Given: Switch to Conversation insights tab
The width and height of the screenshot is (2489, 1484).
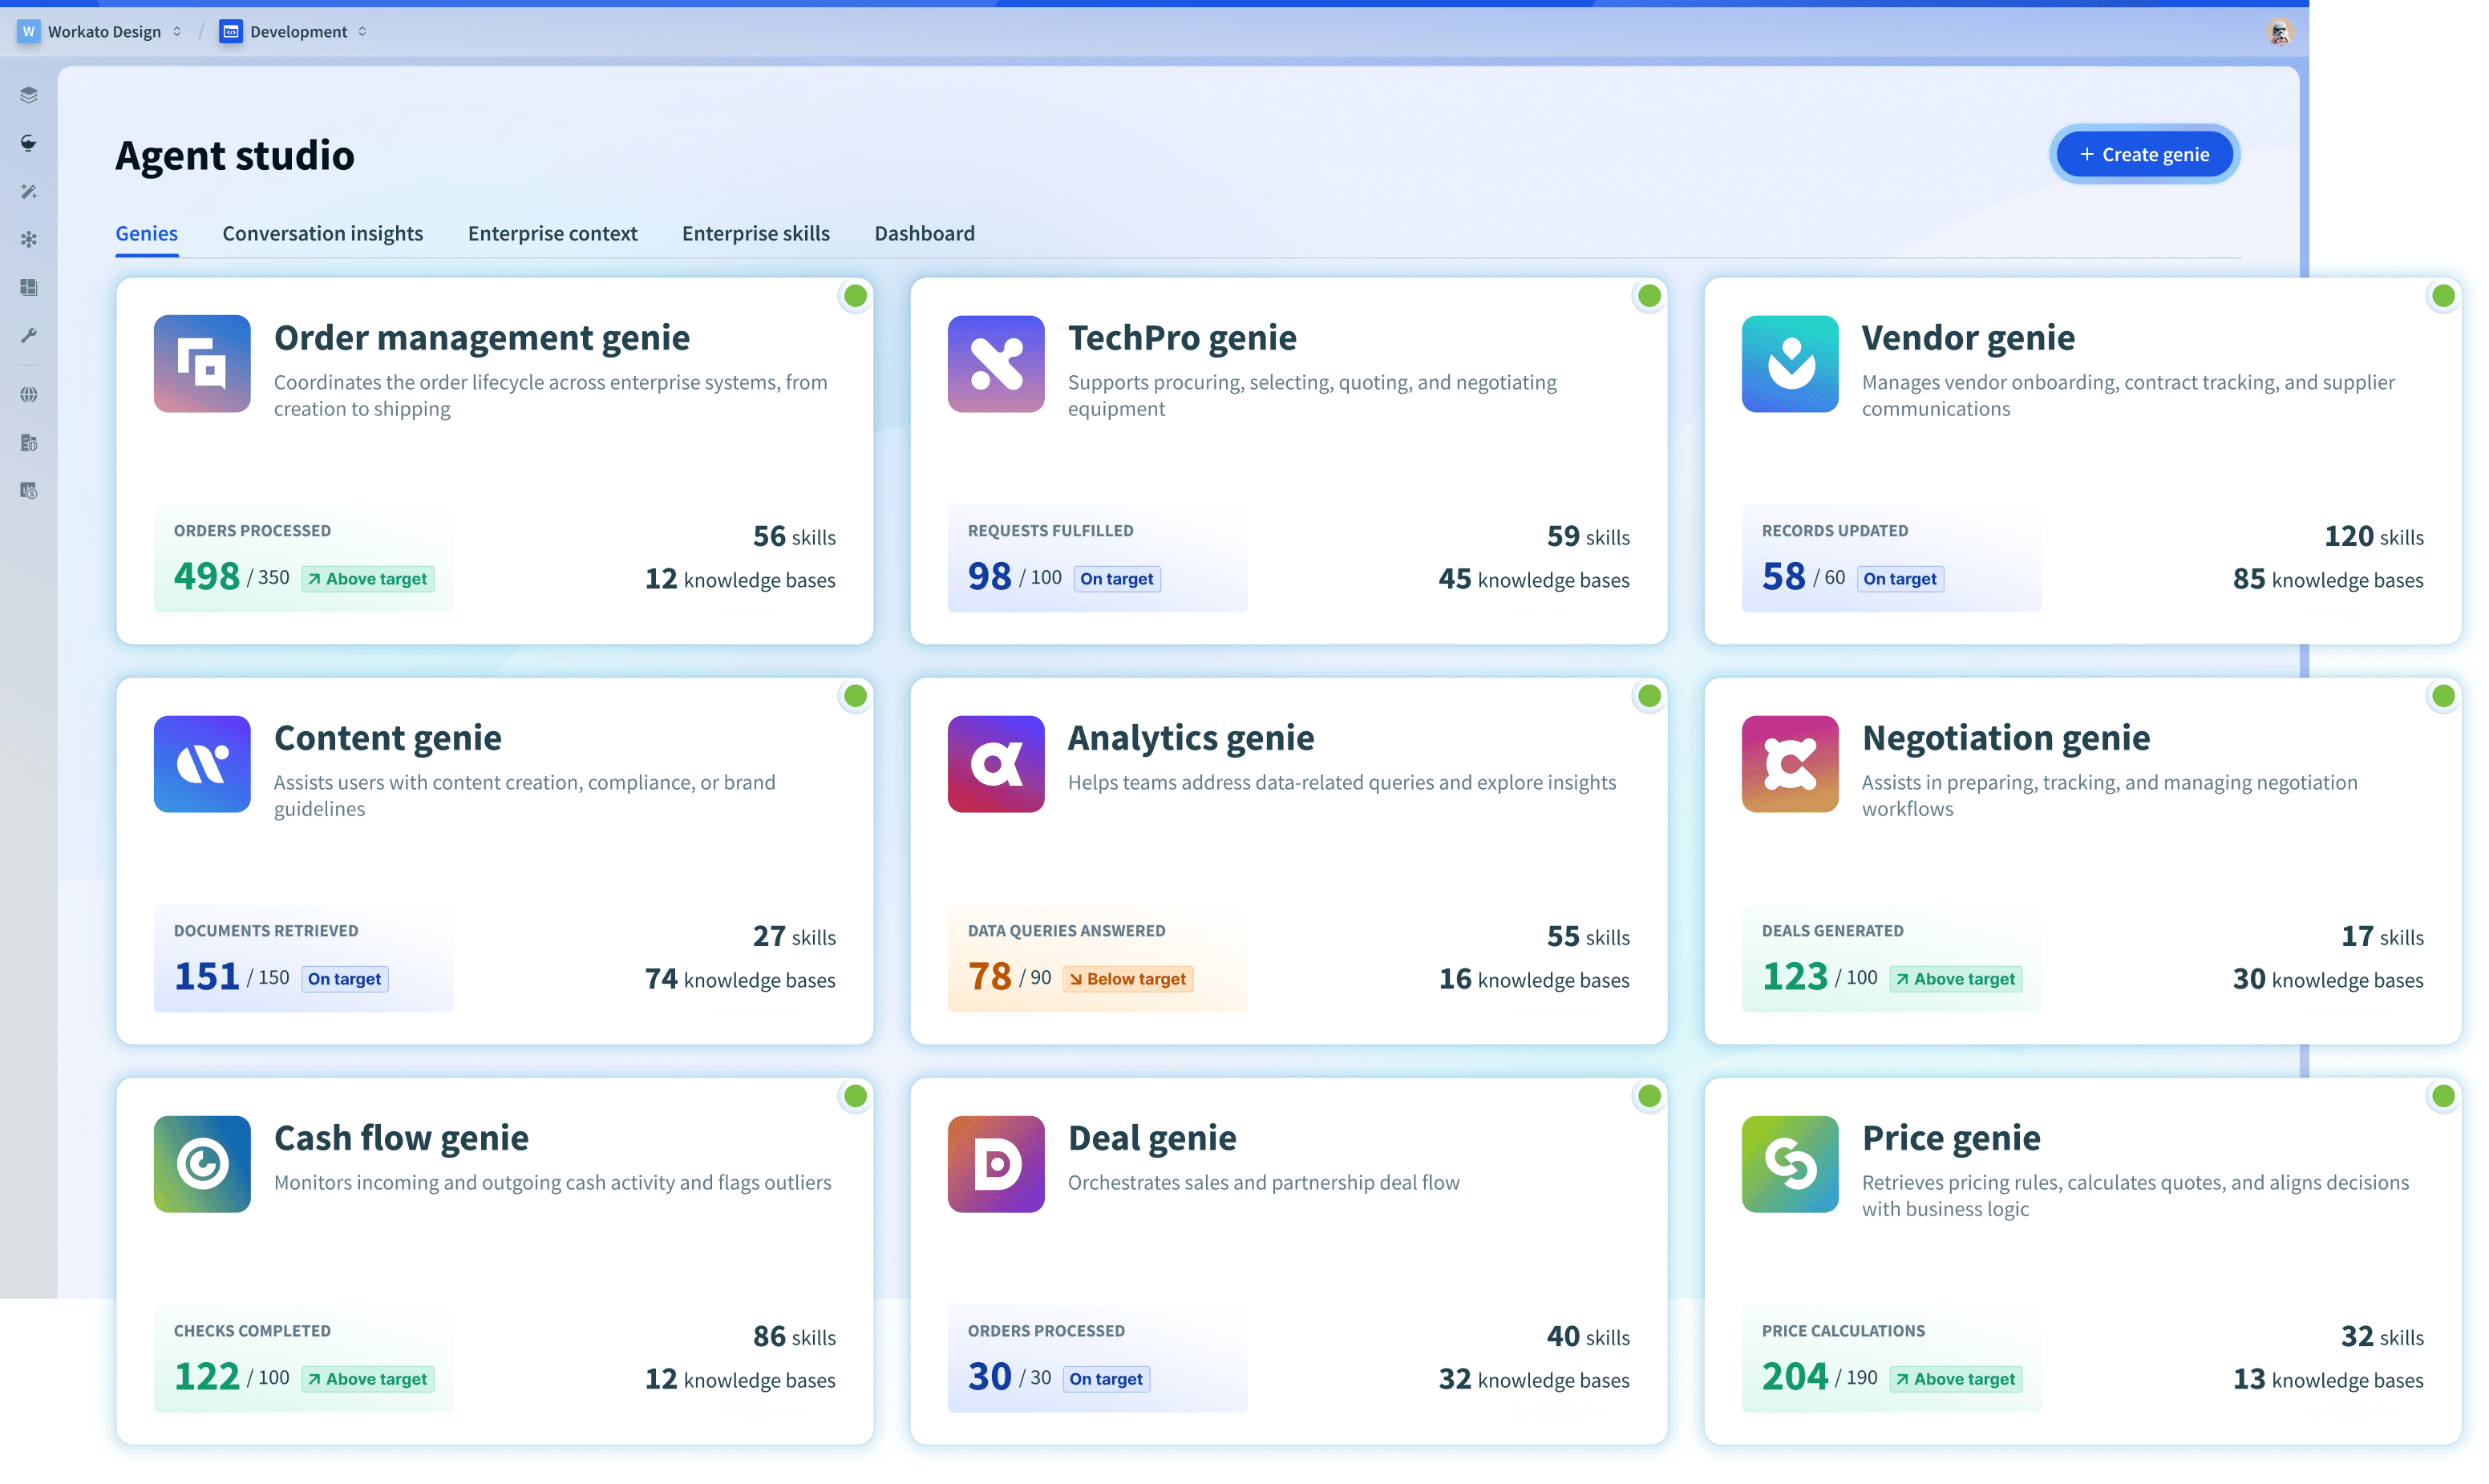Looking at the screenshot, I should point(322,233).
